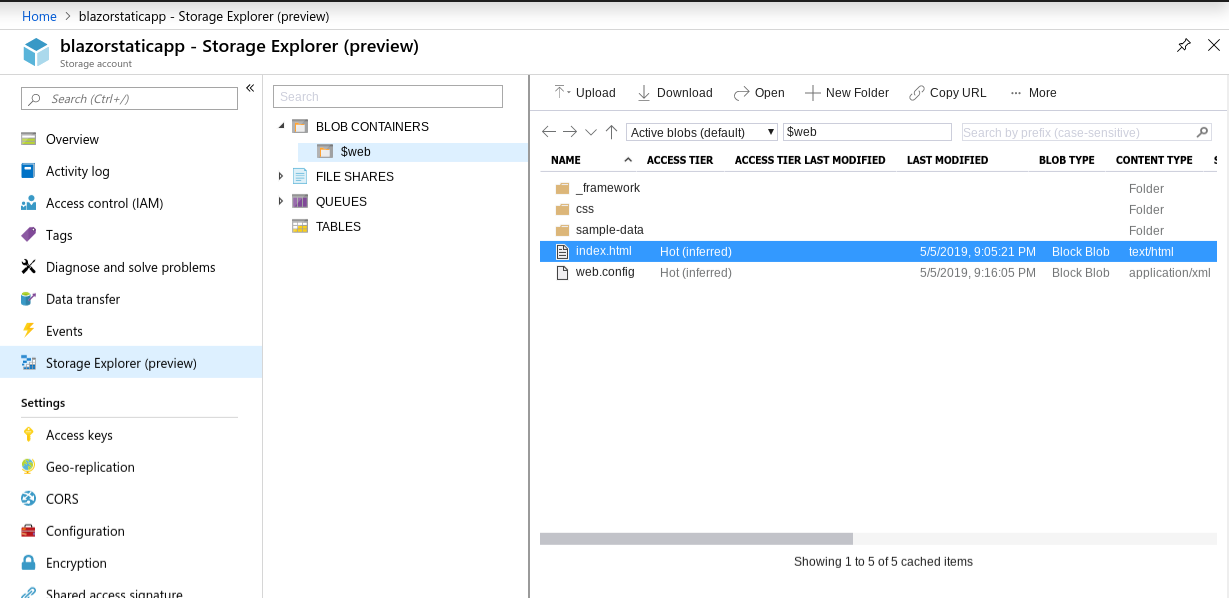Click the TABLES node icon
This screenshot has width=1229, height=598.
coord(300,226)
